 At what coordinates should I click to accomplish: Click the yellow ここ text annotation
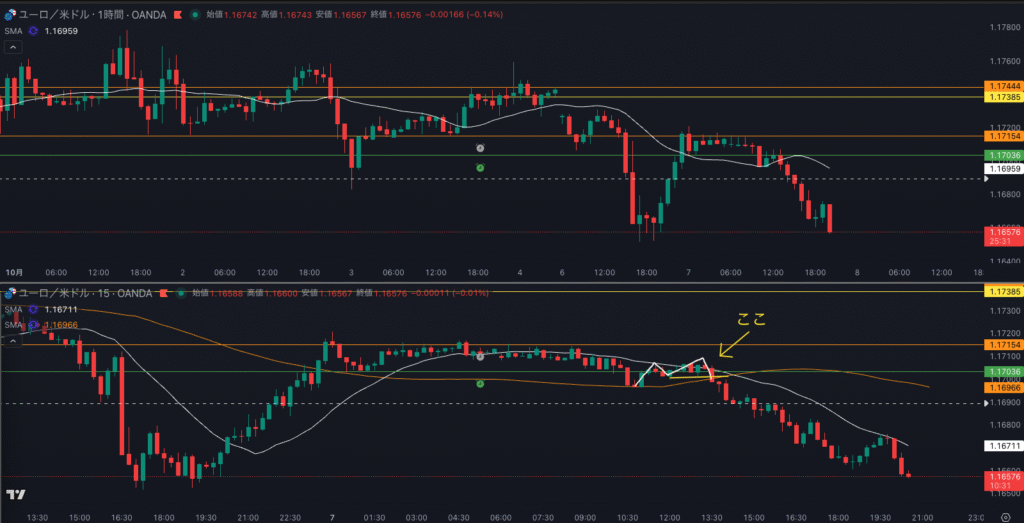[751, 322]
